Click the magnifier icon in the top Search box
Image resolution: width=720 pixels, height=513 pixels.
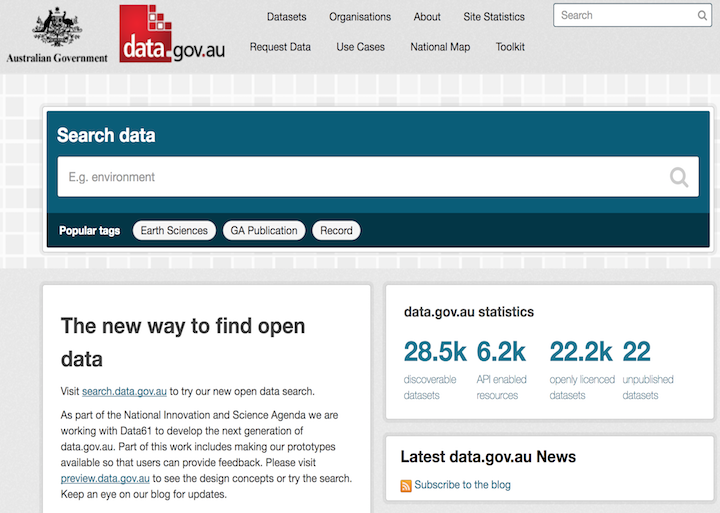coord(702,15)
